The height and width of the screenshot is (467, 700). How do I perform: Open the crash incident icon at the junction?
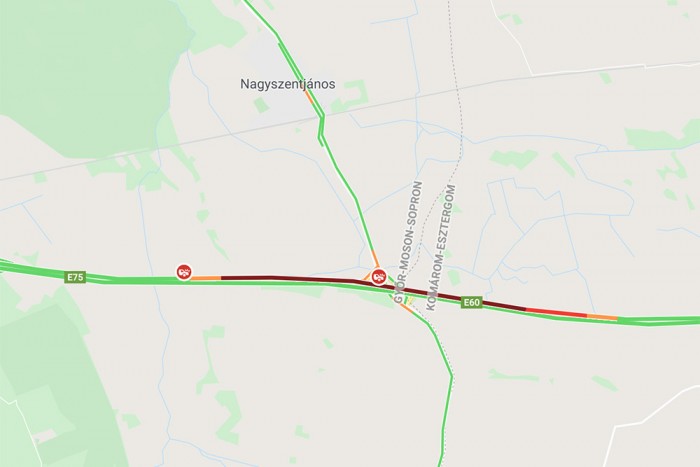point(379,276)
